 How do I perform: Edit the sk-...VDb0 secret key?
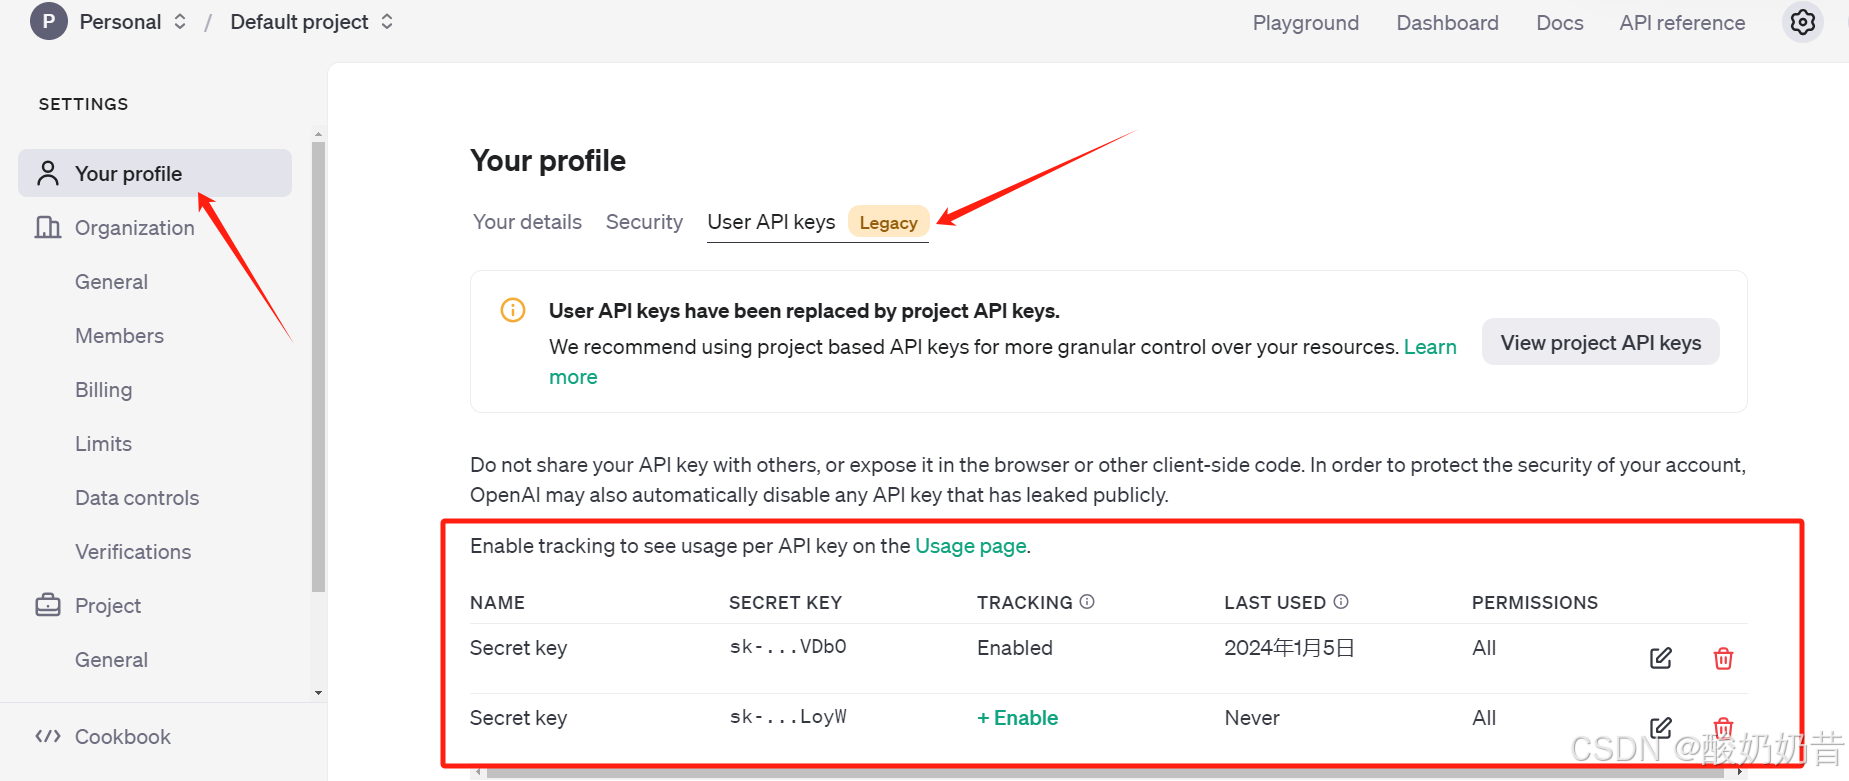[x=1660, y=658]
